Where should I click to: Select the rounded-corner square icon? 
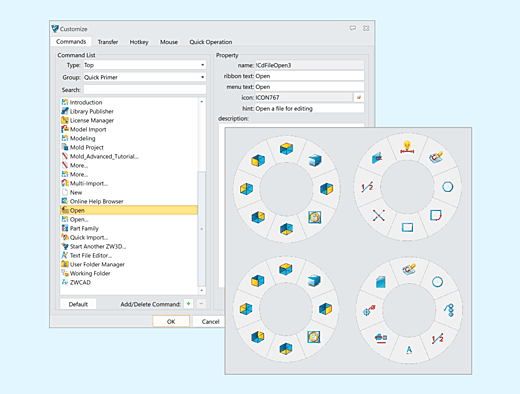click(x=436, y=215)
